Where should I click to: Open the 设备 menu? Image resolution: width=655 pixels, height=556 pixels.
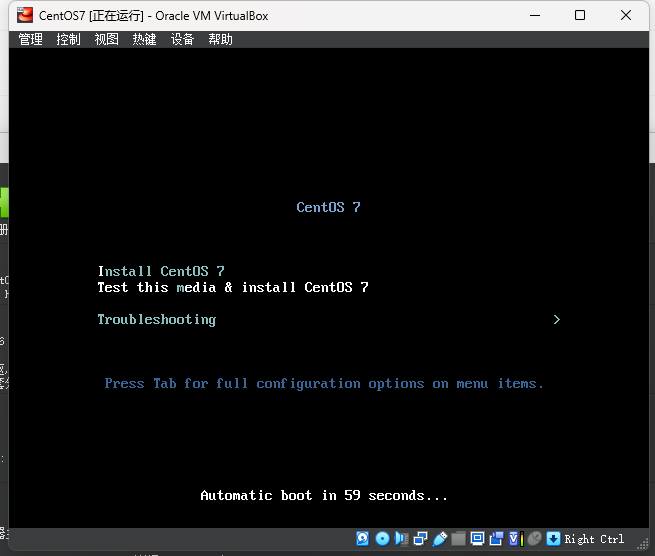(x=183, y=39)
